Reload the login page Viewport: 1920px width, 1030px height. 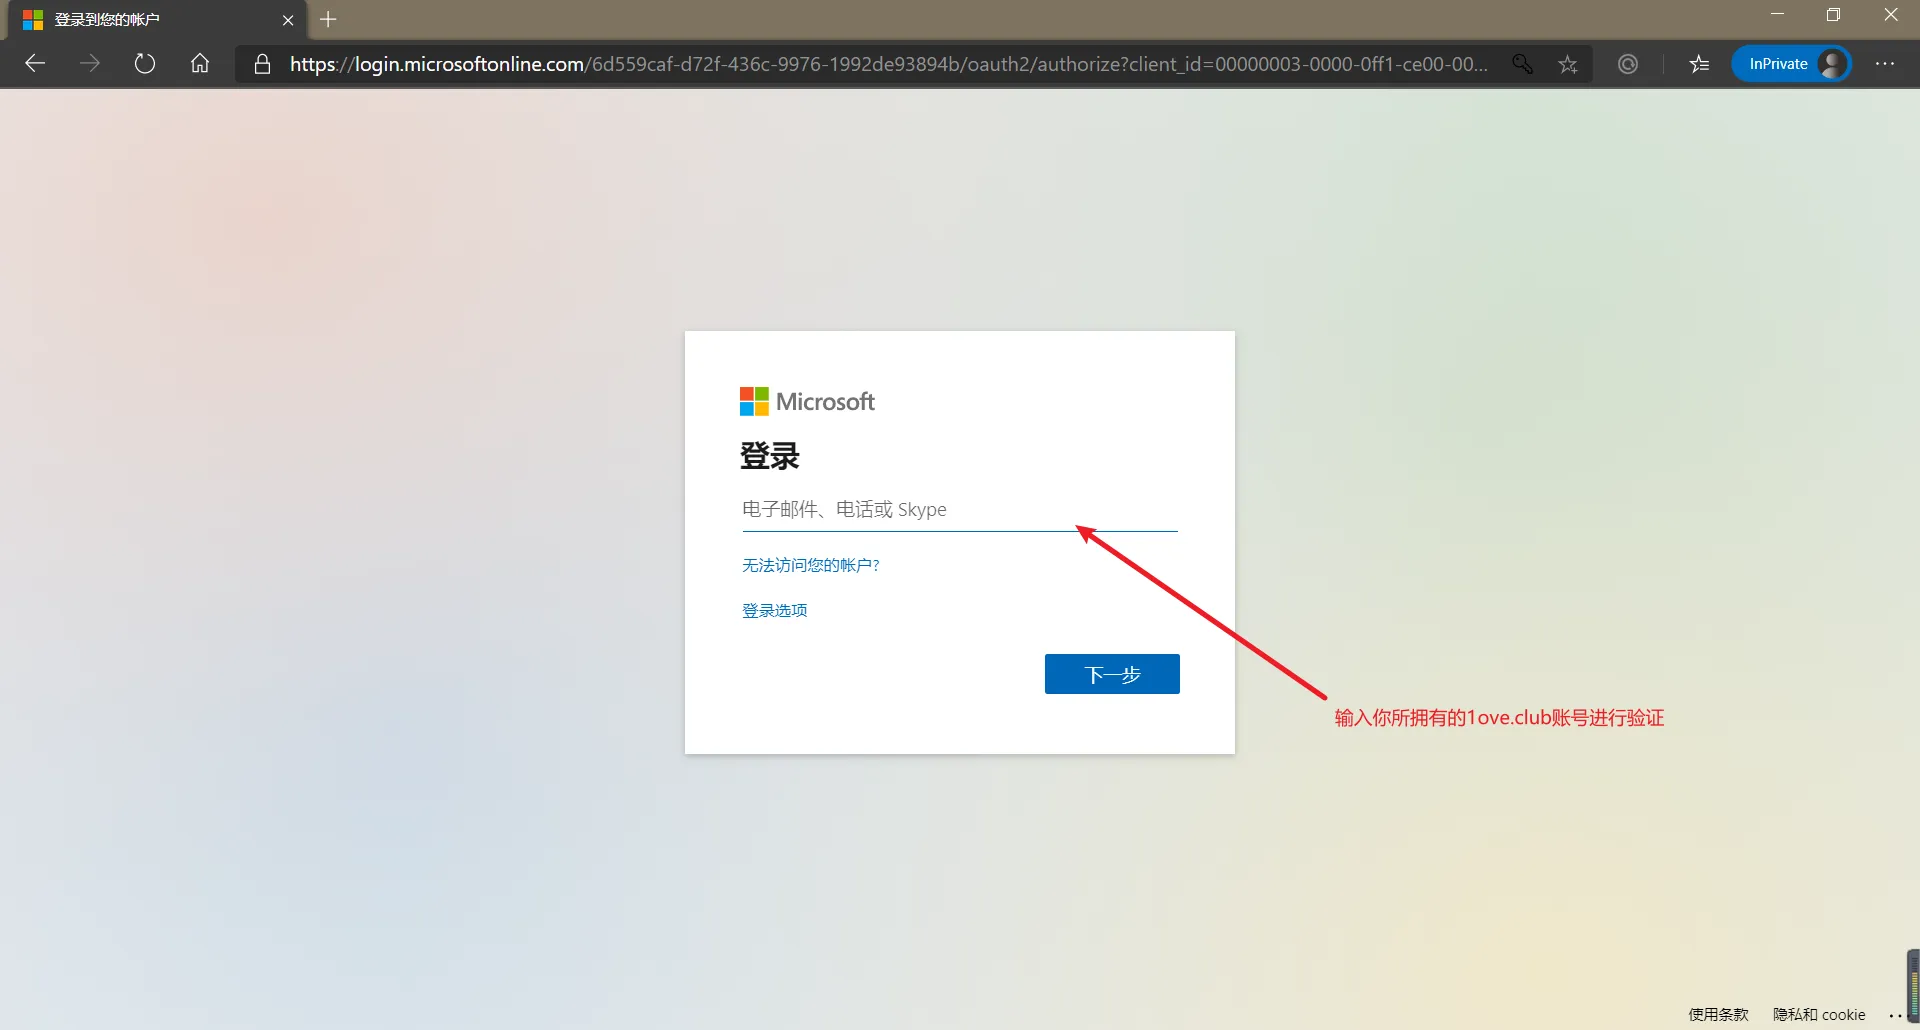click(x=145, y=64)
